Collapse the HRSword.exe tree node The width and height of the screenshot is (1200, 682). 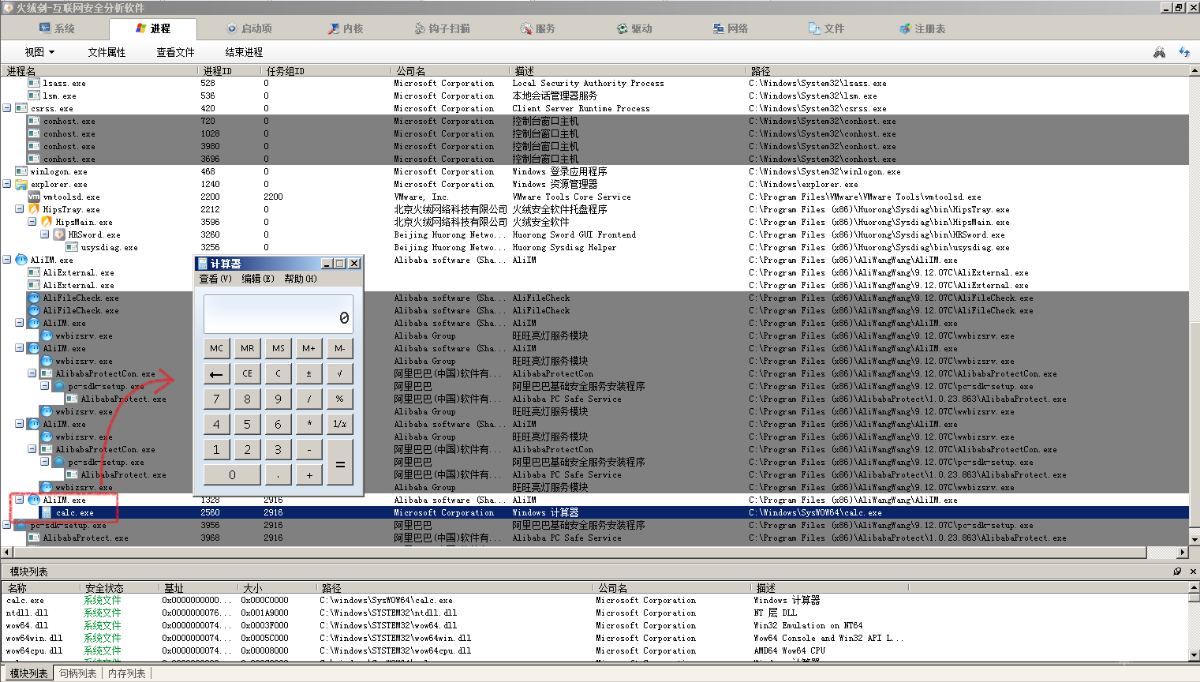[x=45, y=235]
